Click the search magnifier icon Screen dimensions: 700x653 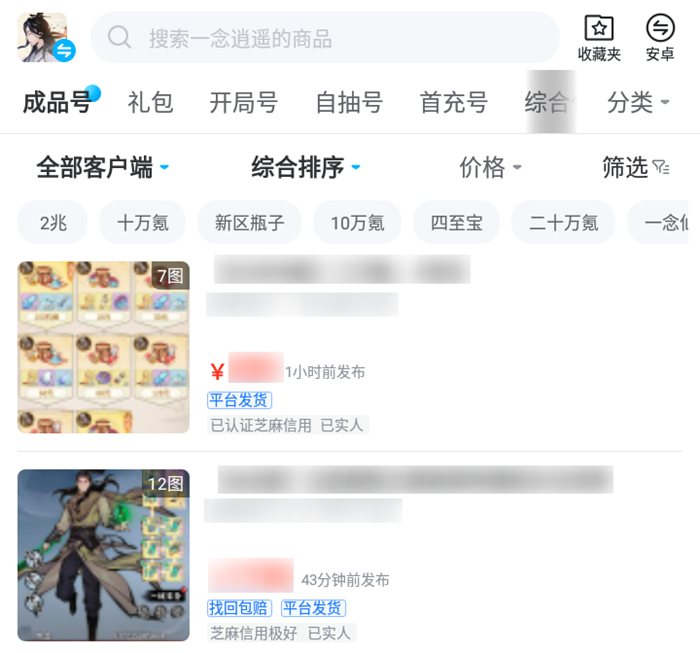119,37
